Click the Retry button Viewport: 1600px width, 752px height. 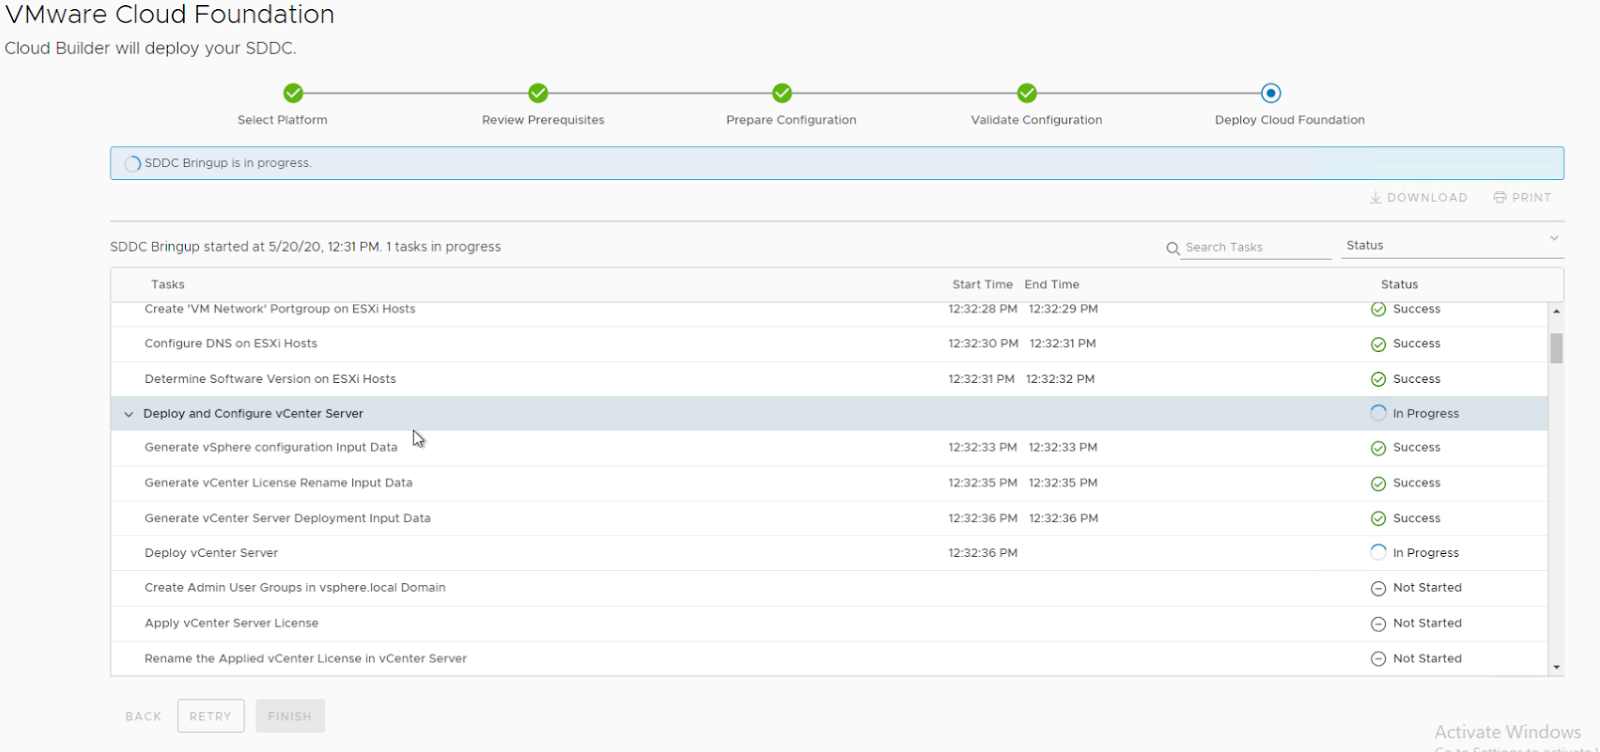(x=211, y=716)
